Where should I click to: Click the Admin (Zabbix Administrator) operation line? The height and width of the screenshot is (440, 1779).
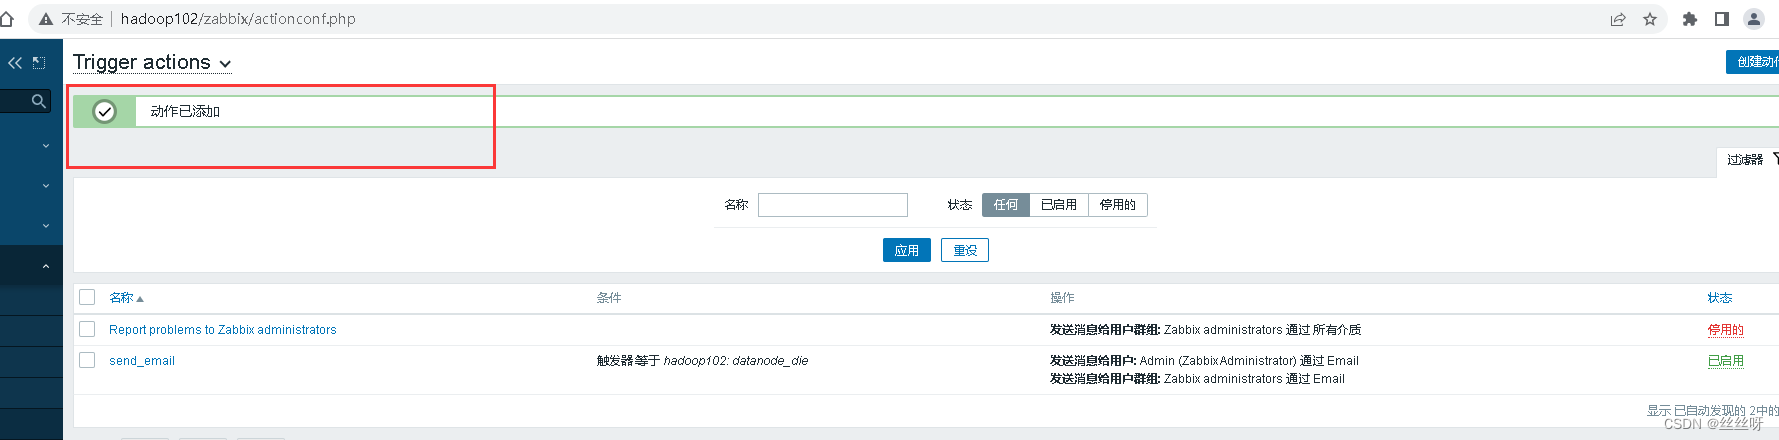[1204, 361]
